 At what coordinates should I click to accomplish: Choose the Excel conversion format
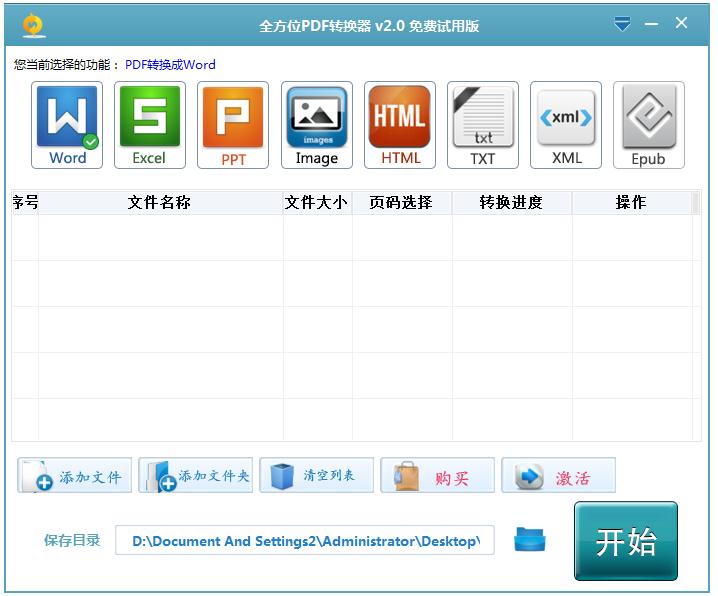pyautogui.click(x=150, y=125)
